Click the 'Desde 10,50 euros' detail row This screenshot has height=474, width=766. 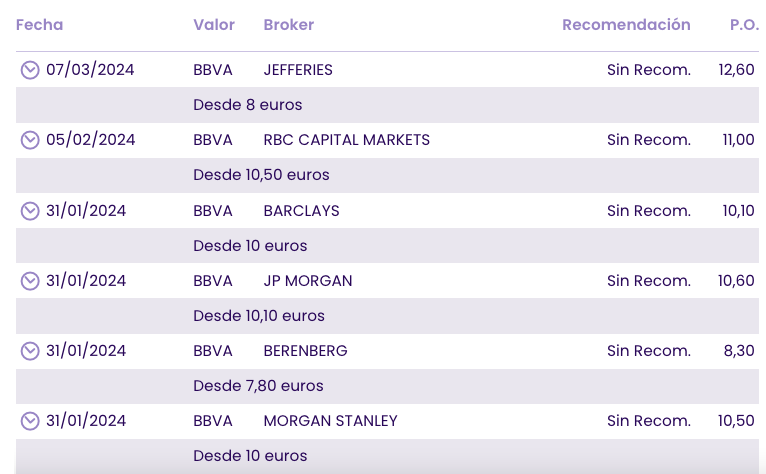point(261,175)
